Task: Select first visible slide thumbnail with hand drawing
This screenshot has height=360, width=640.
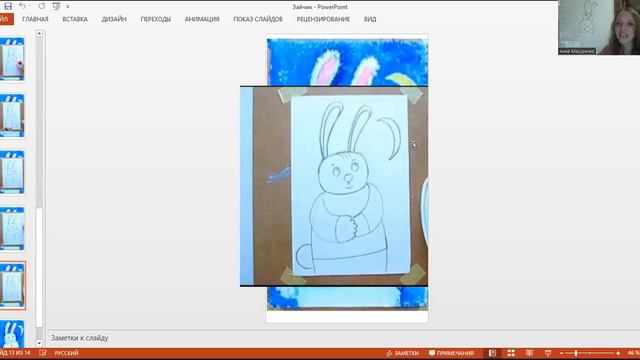Action: coord(12,59)
